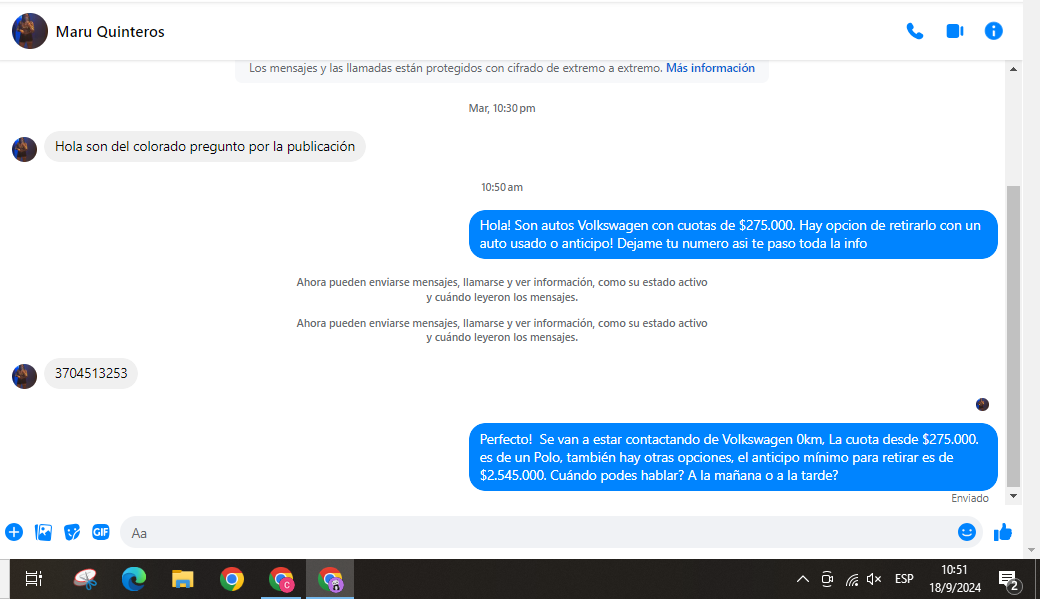The height and width of the screenshot is (599, 1040).
Task: Start a video call from chat header
Action: (x=954, y=31)
